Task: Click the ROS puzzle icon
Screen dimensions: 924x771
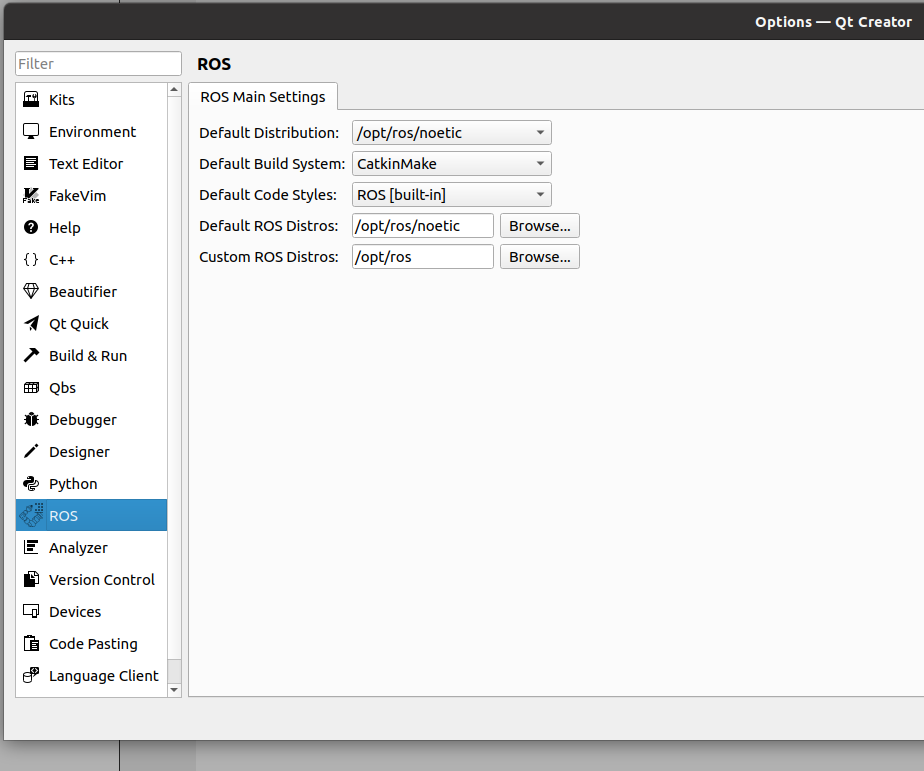Action: (31, 515)
